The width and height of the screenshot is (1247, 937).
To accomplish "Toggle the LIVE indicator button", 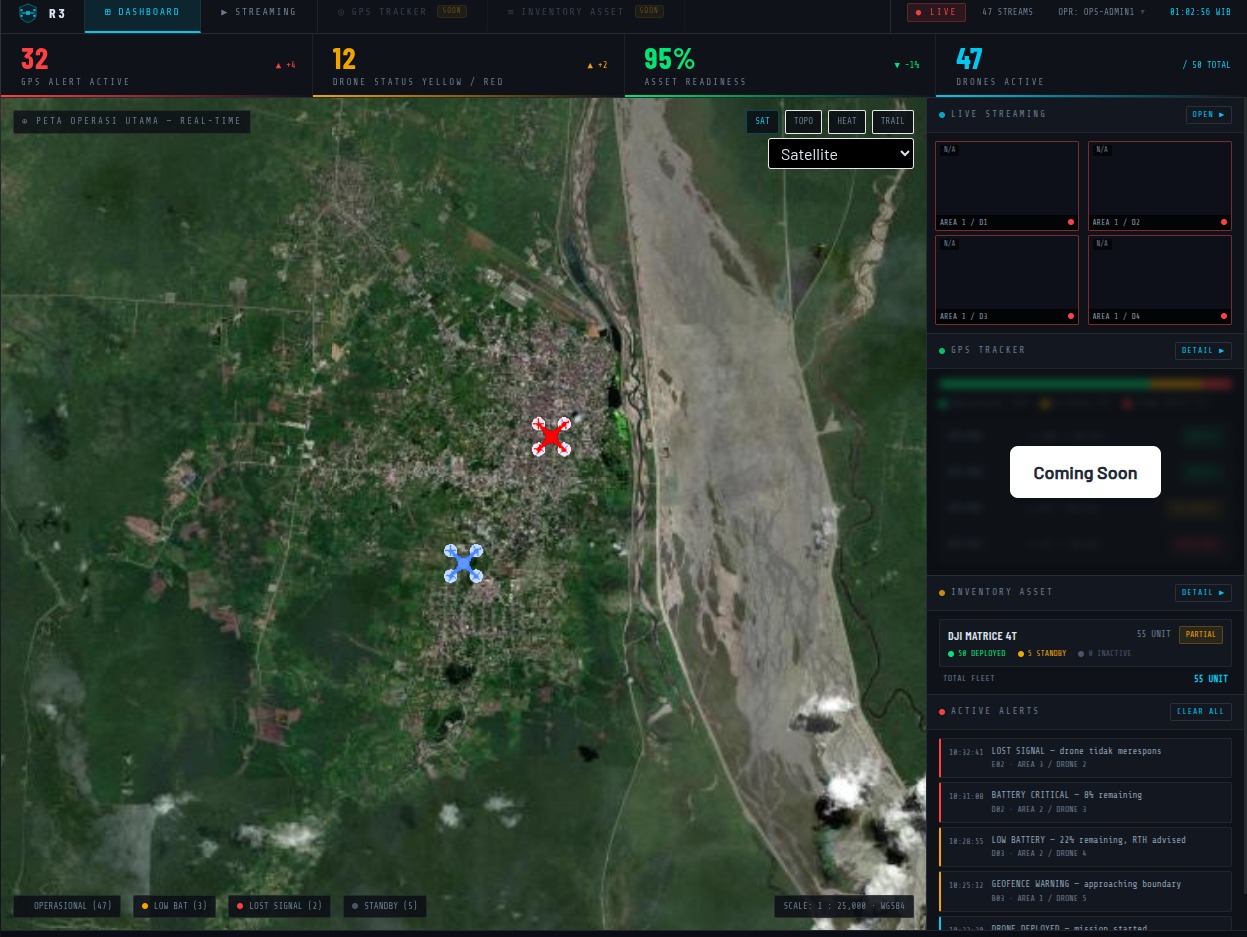I will 936,12.
